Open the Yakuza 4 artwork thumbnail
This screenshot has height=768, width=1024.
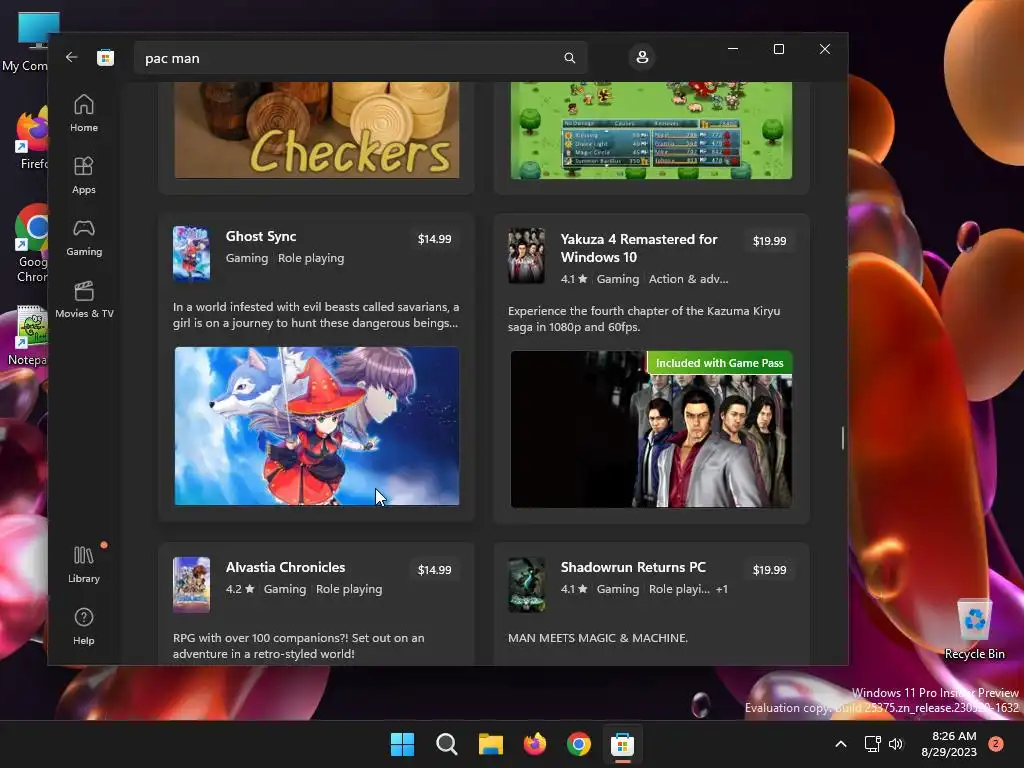point(651,429)
